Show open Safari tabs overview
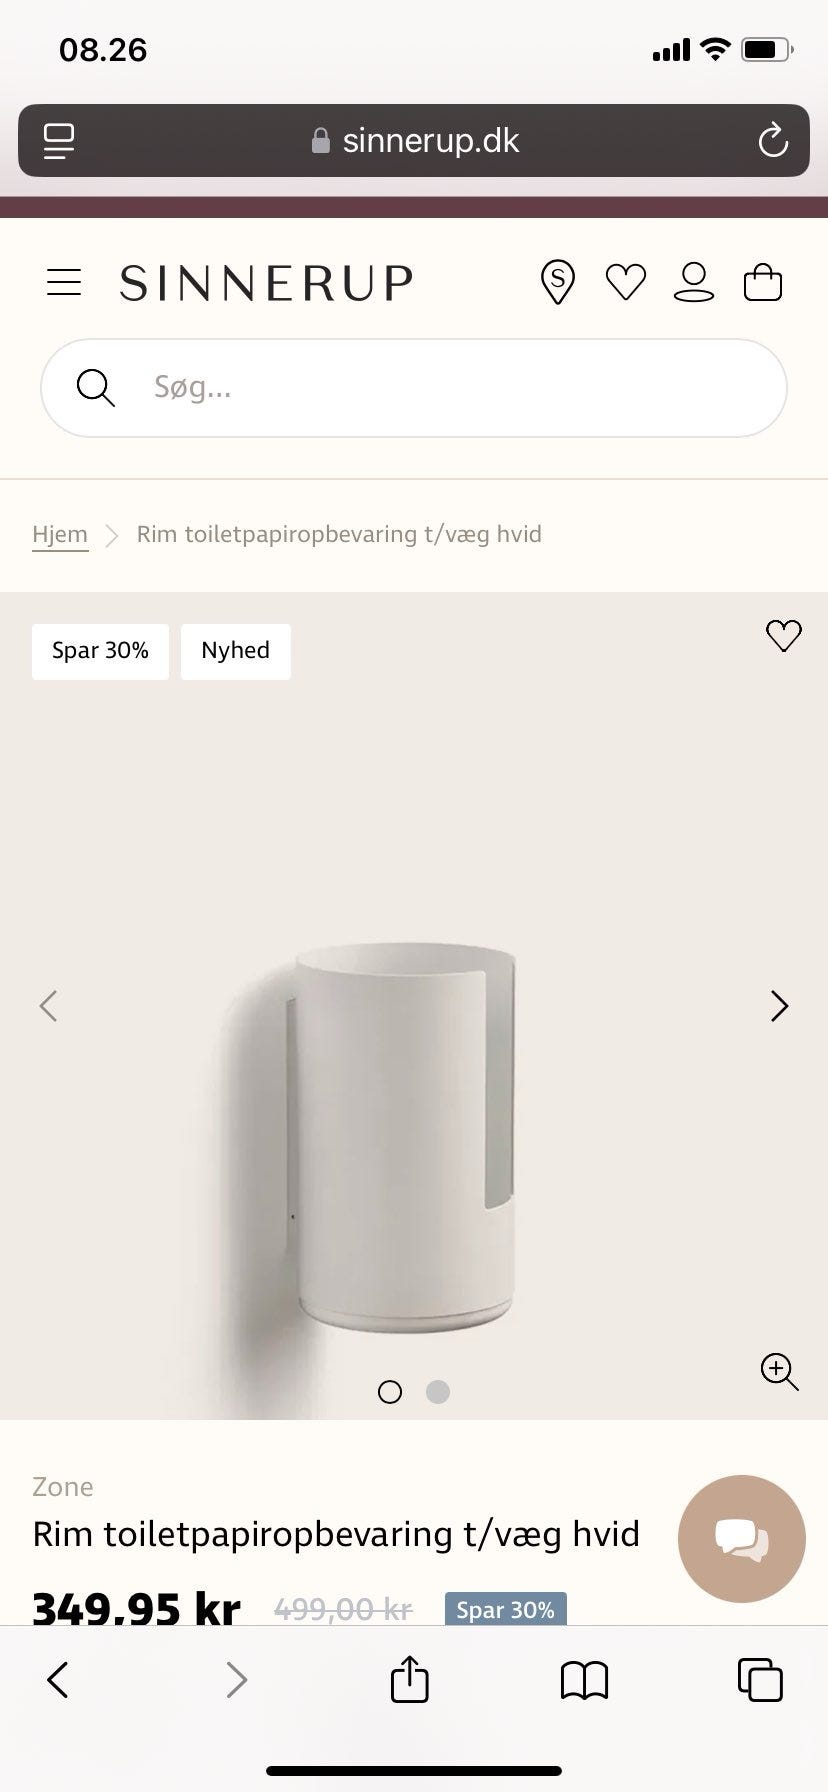 click(760, 1680)
